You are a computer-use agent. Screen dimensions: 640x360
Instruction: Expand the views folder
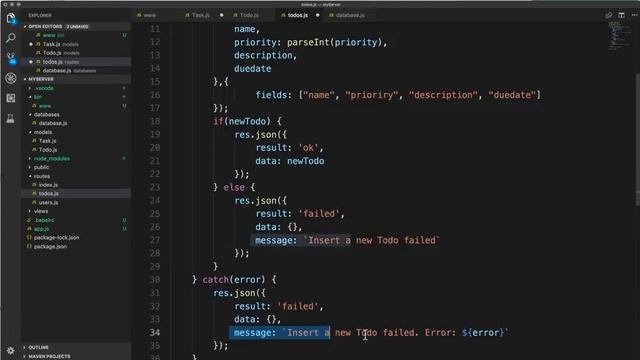coord(41,211)
